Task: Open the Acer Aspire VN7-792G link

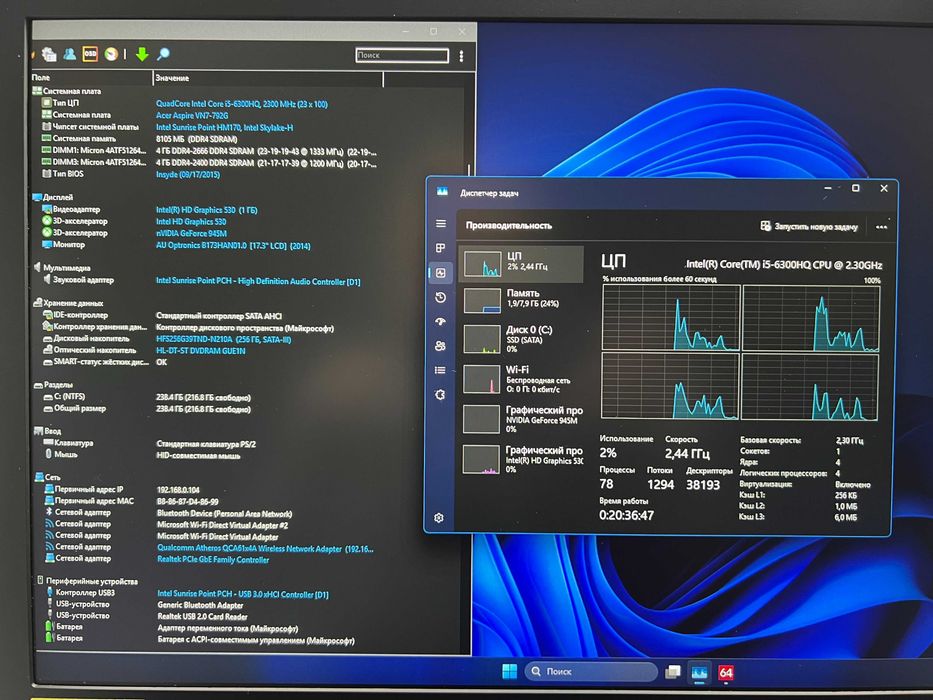Action: point(192,115)
